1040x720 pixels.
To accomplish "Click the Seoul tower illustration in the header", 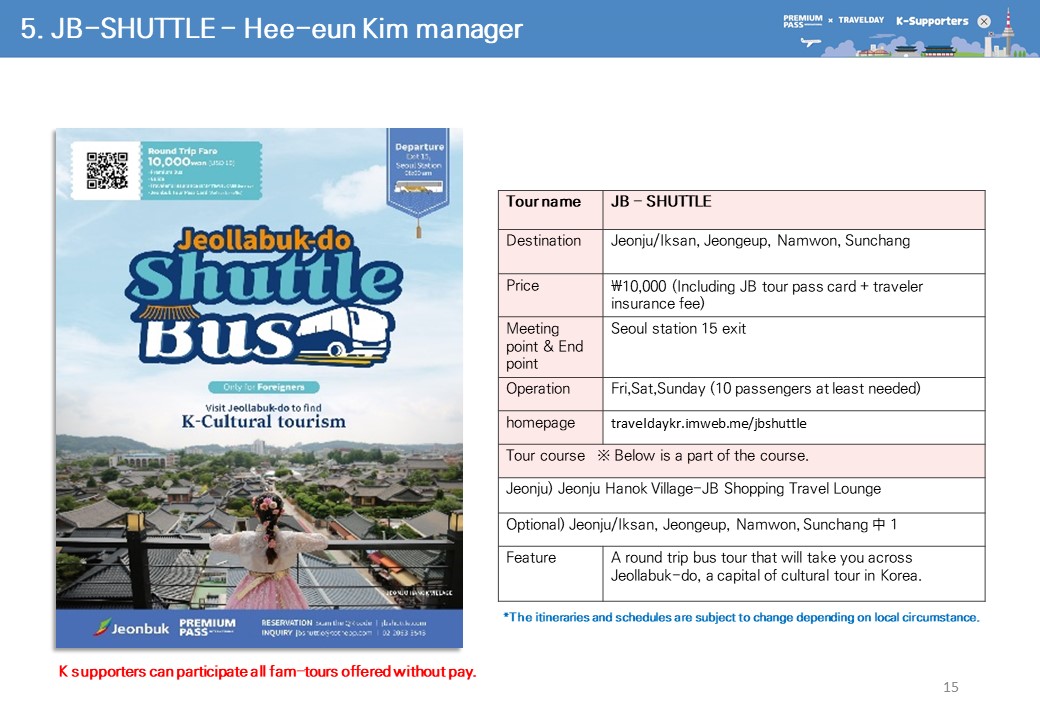I will click(1008, 32).
